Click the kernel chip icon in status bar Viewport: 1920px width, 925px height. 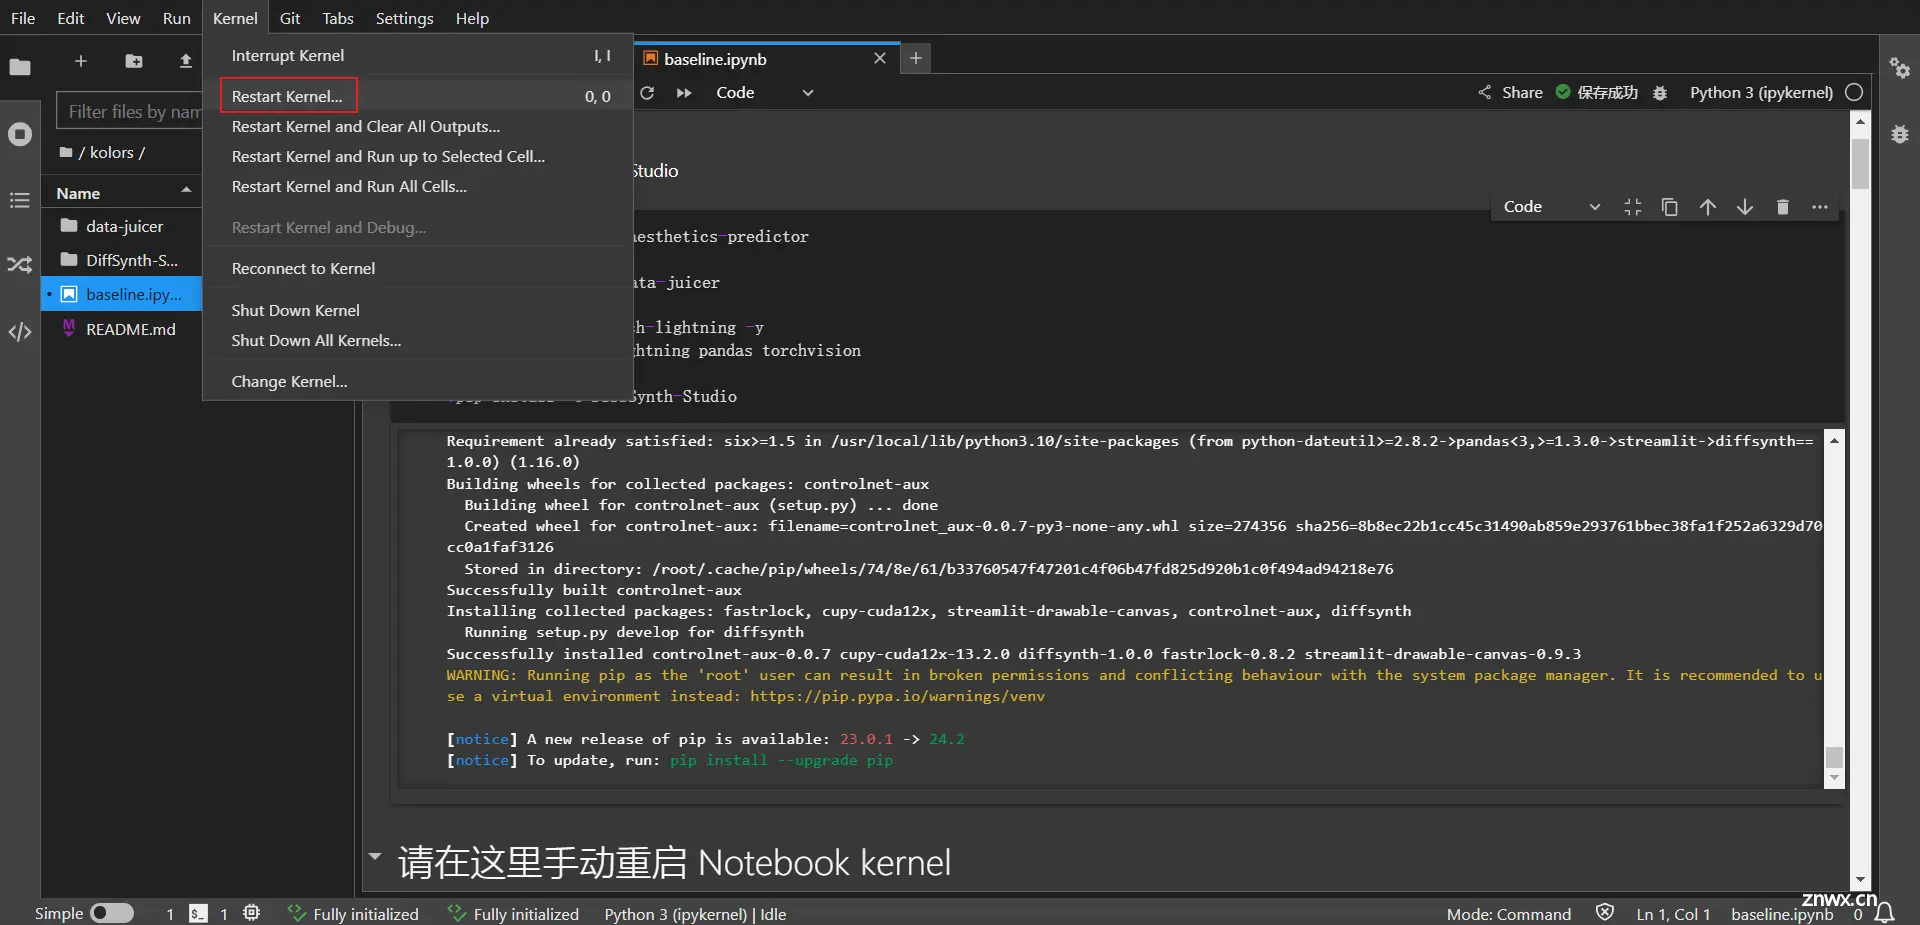252,913
